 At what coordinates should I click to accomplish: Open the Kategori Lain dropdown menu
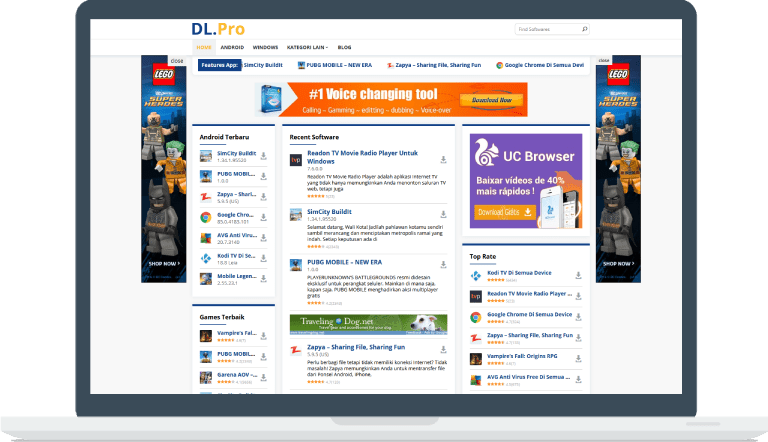(308, 47)
